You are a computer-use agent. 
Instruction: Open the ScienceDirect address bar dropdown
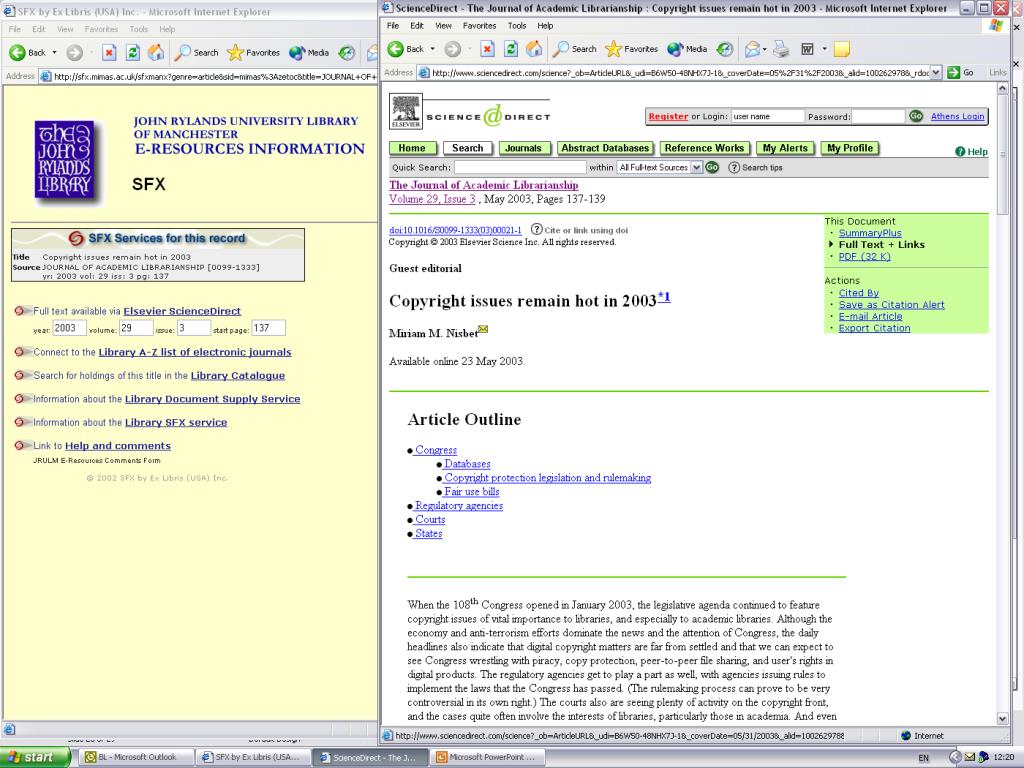936,72
